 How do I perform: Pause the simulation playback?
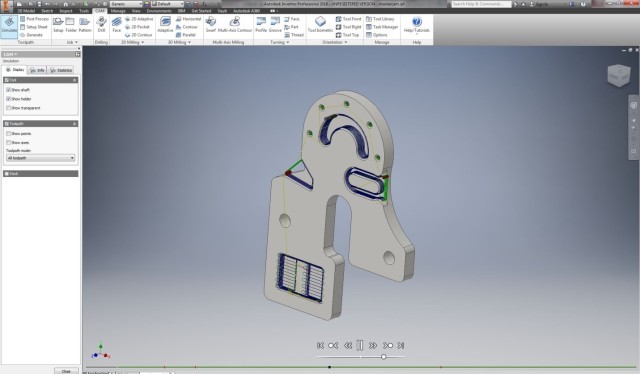pyautogui.click(x=360, y=345)
